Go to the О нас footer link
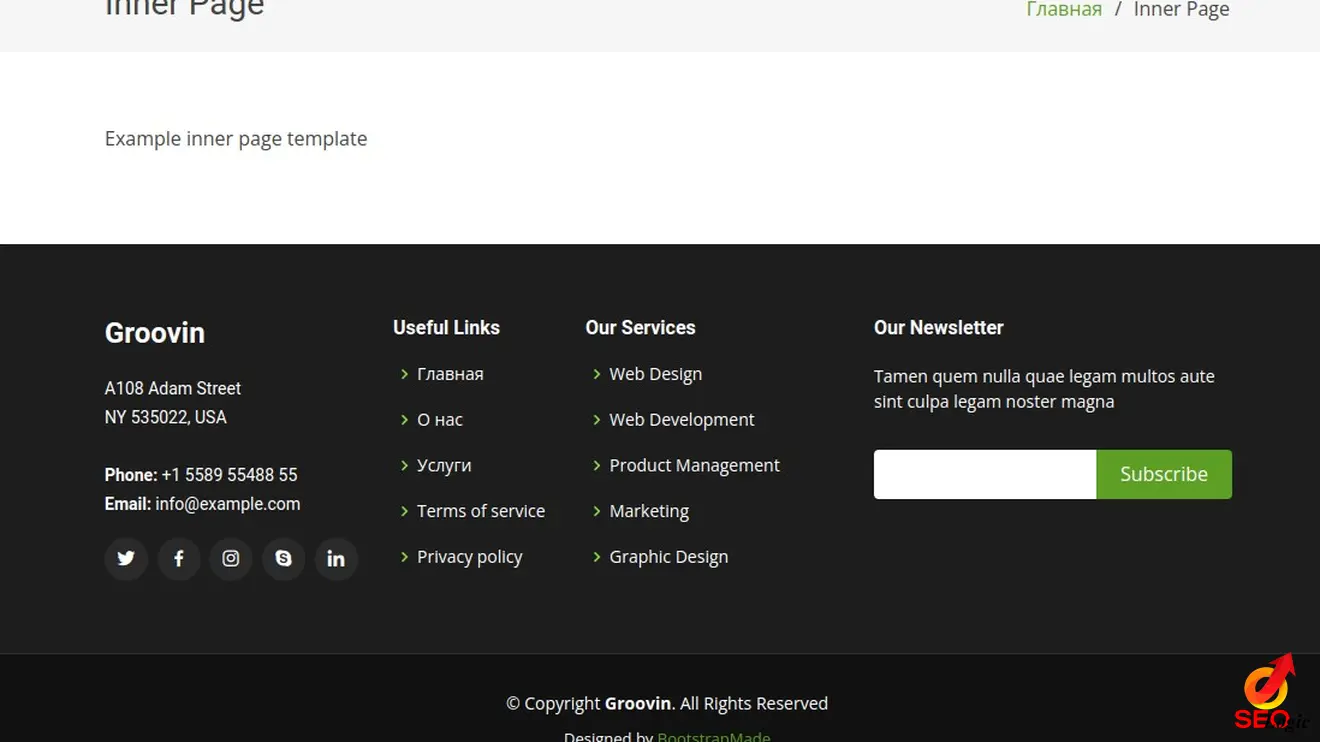Image resolution: width=1320 pixels, height=742 pixels. 439,420
